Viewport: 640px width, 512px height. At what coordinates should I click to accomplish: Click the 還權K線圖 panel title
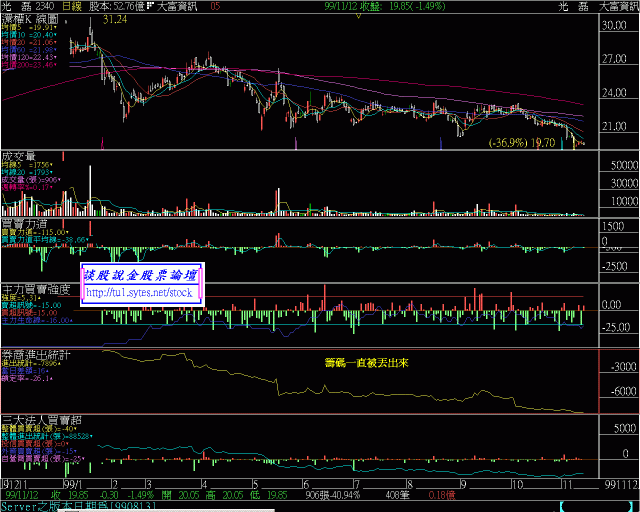point(30,19)
